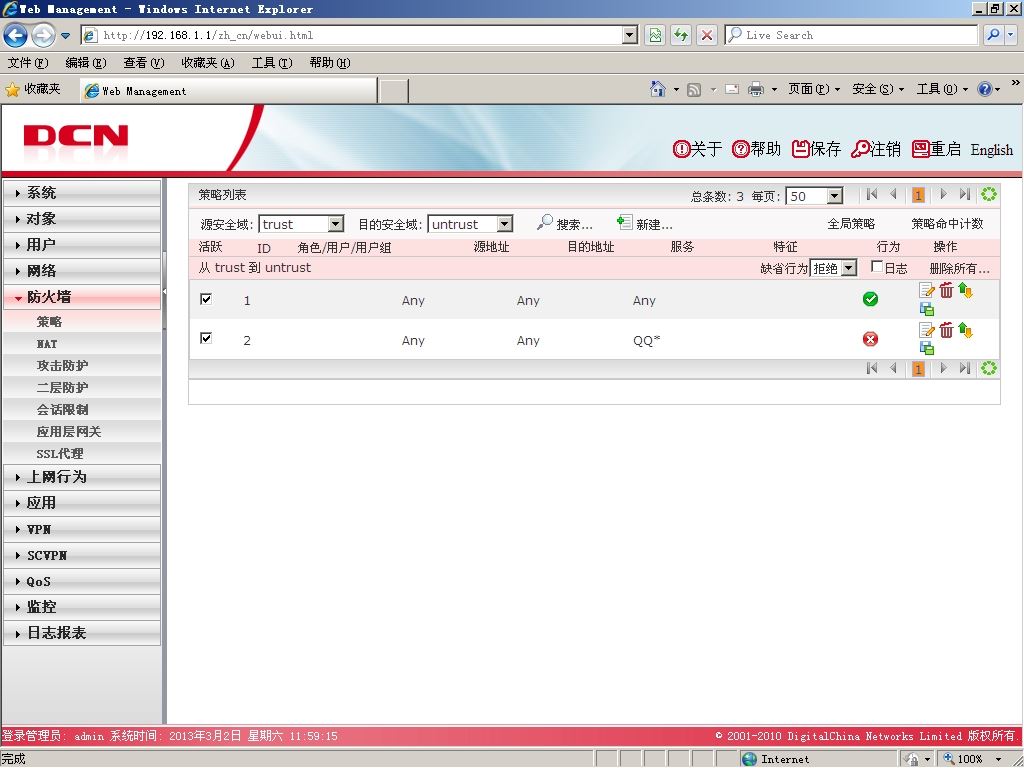This screenshot has width=1024, height=768.
Task: Enable the 日志 log checkbox
Action: tap(877, 266)
